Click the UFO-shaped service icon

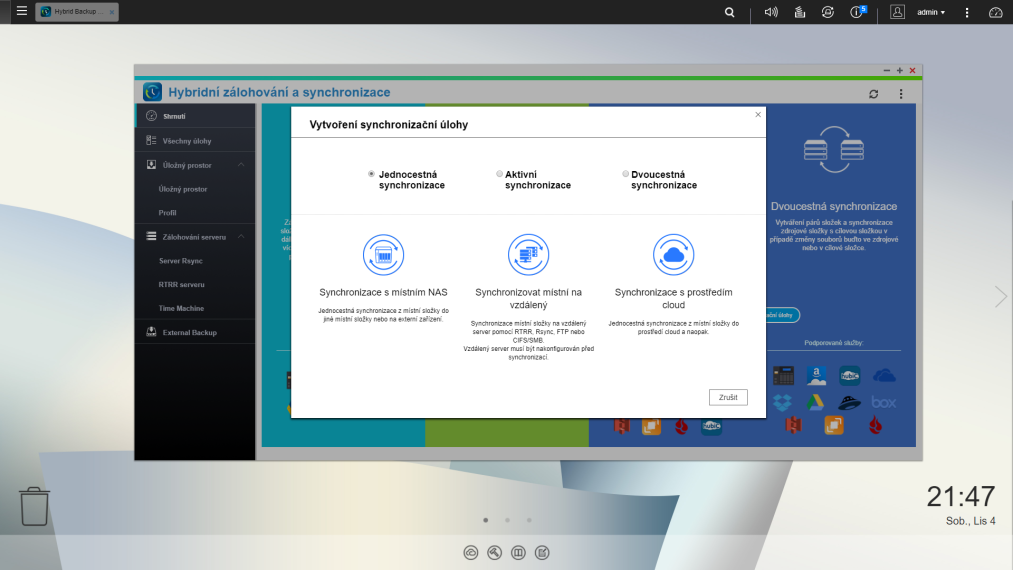click(850, 403)
